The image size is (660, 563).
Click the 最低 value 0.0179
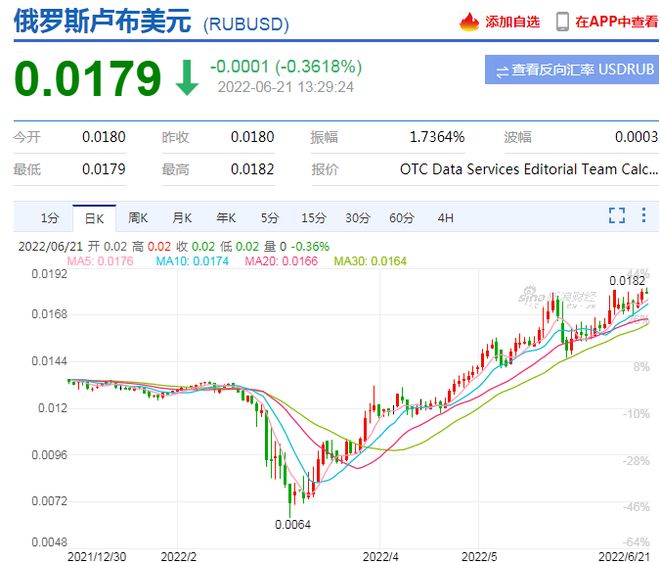pos(104,169)
